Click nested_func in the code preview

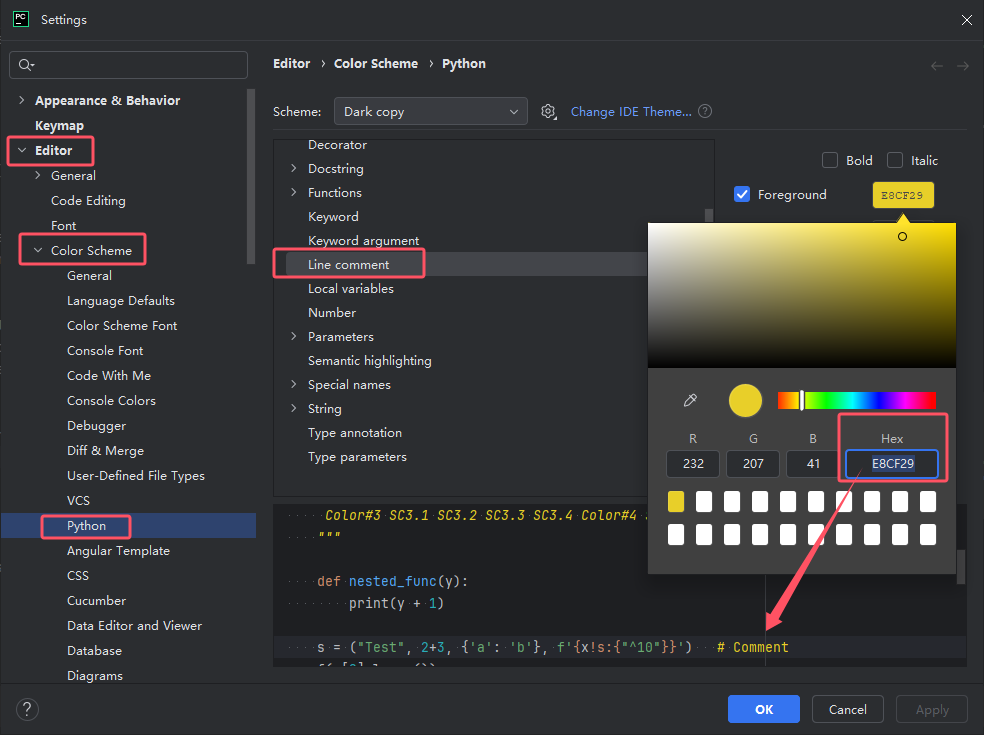tap(393, 581)
